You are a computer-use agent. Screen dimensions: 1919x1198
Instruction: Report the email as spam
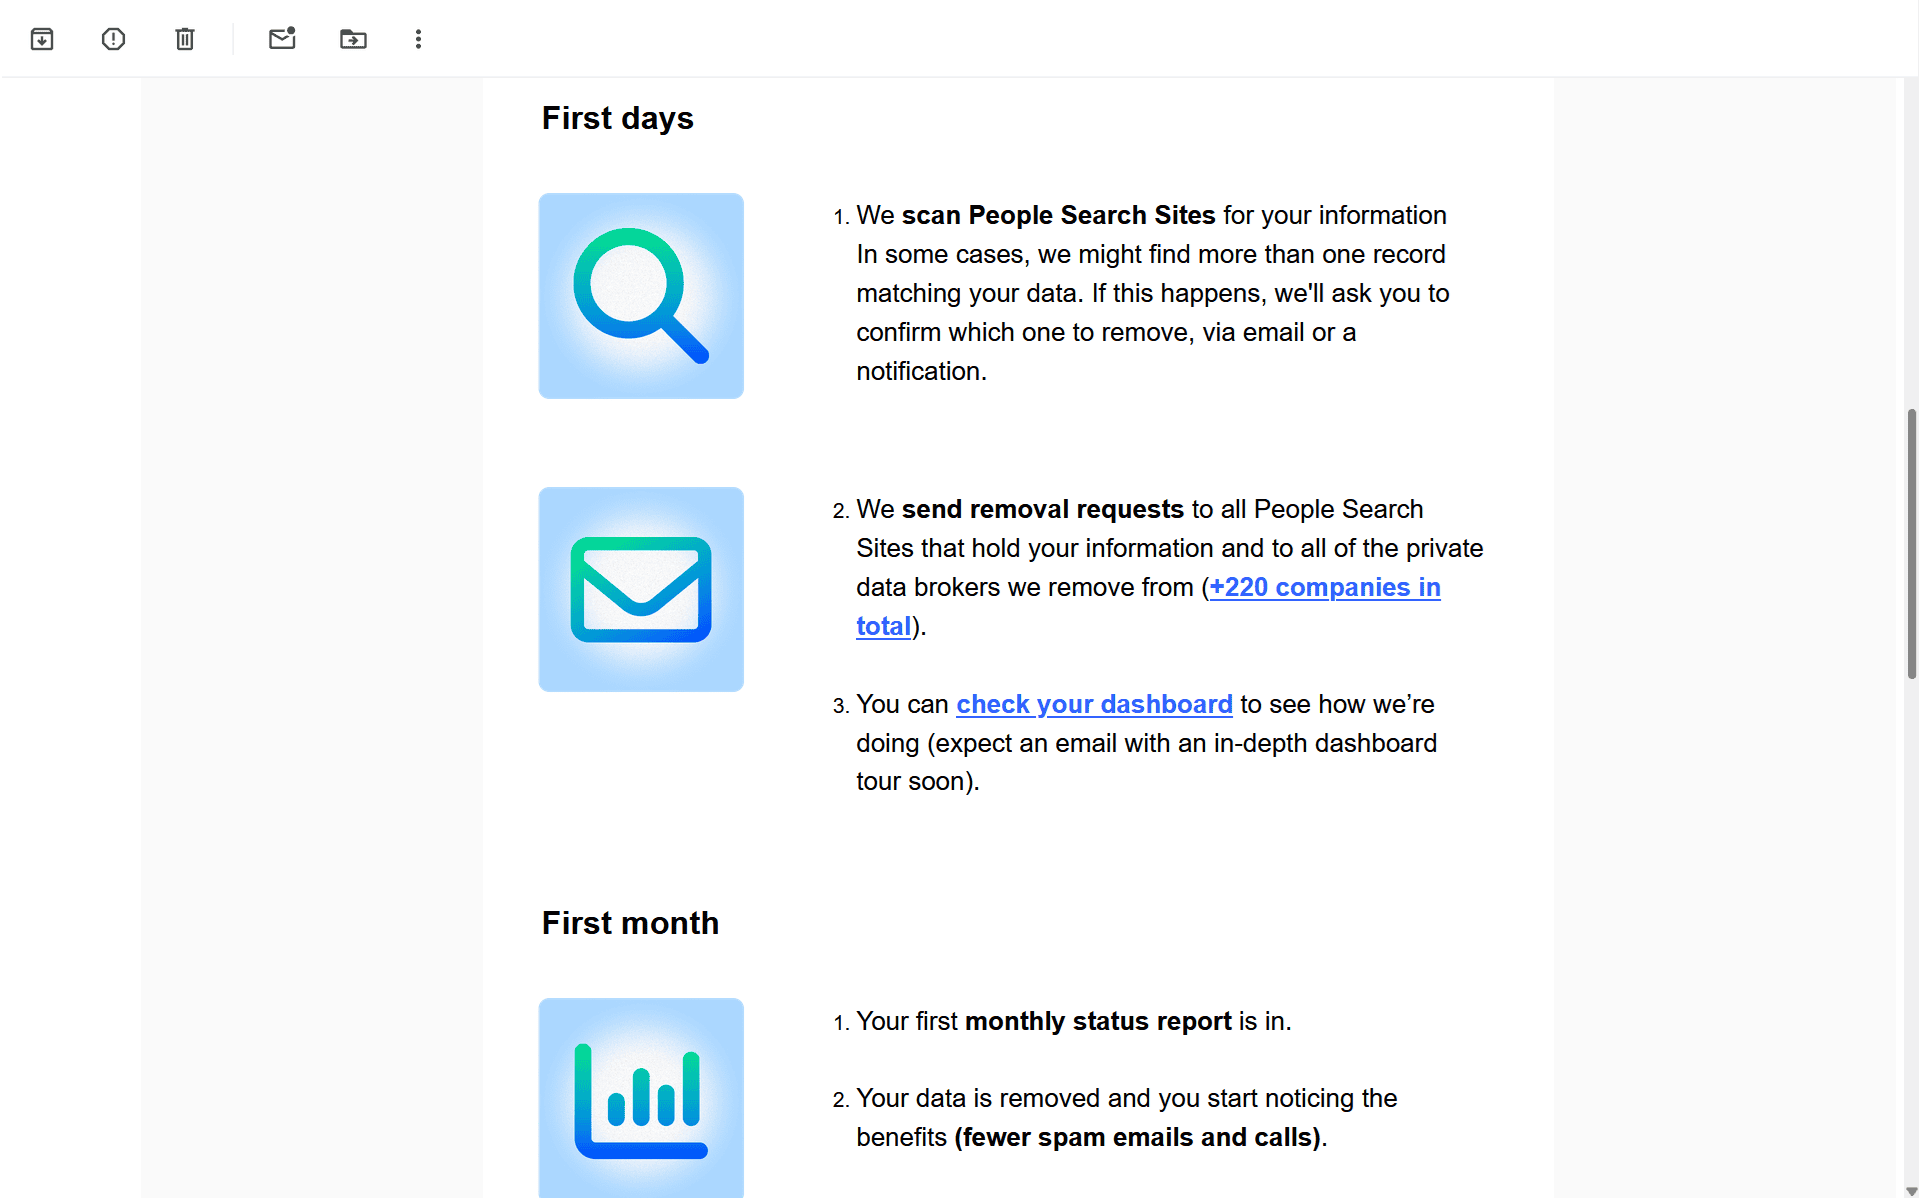[113, 39]
